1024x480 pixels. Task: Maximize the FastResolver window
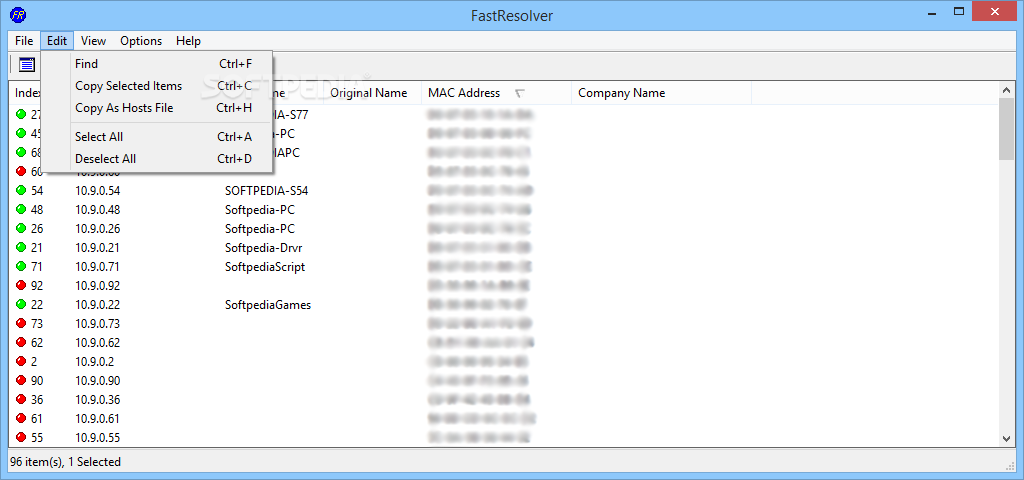tap(959, 11)
